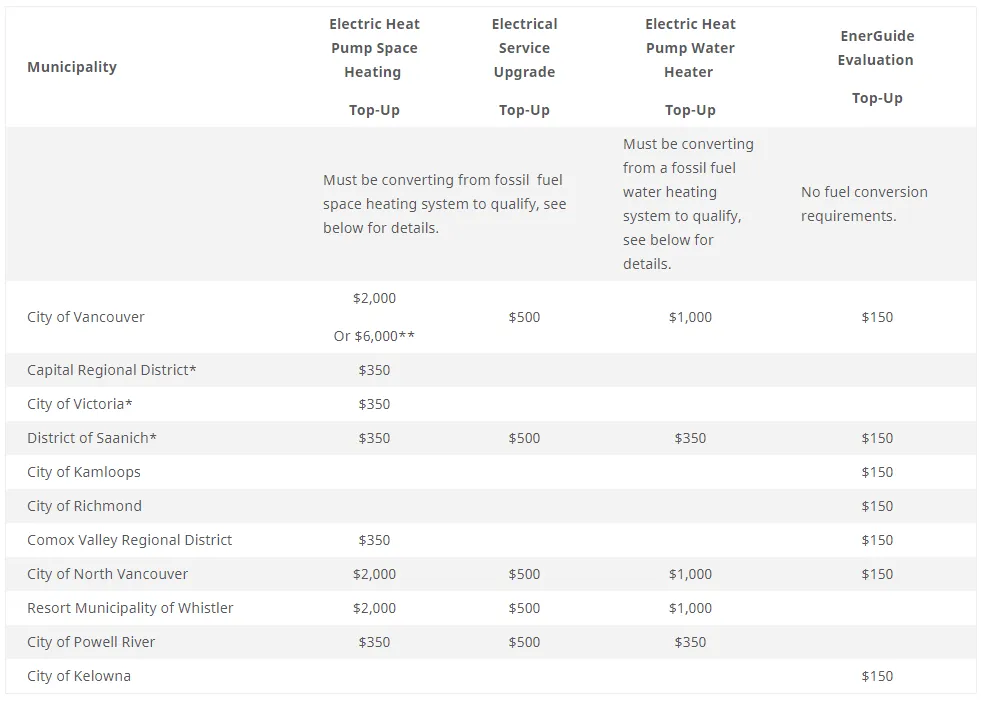Image resolution: width=984 pixels, height=703 pixels.
Task: Select the 'No fuel conversion requirements' note
Action: pyautogui.click(x=864, y=204)
